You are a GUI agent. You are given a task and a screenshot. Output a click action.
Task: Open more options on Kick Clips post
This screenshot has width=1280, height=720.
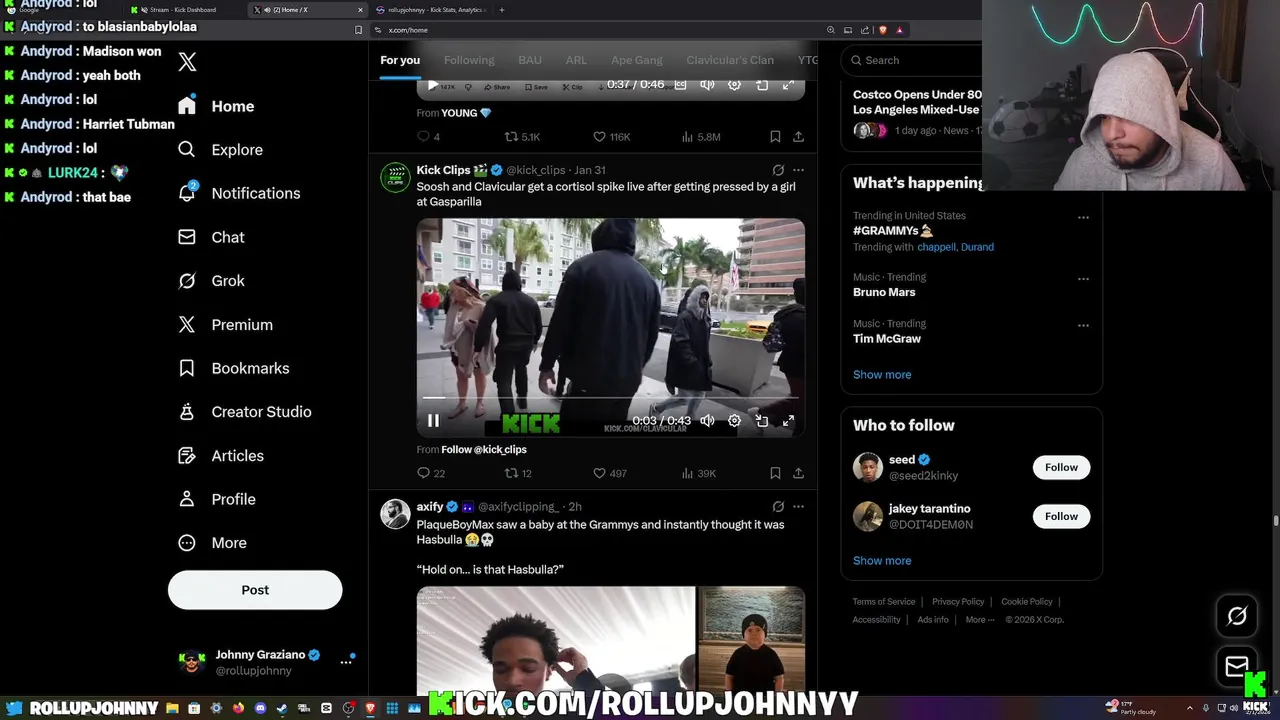pos(798,170)
